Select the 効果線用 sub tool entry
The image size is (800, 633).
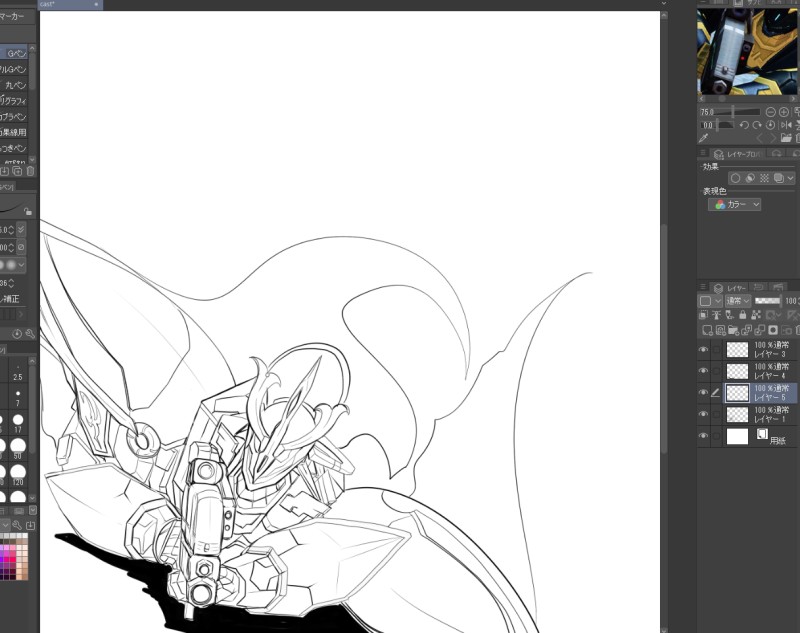point(14,132)
